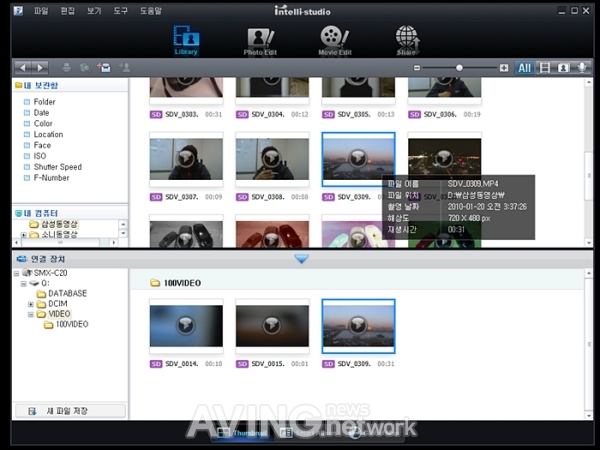Expand the DCIM folder
This screenshot has width=600, height=450.
[x=31, y=304]
